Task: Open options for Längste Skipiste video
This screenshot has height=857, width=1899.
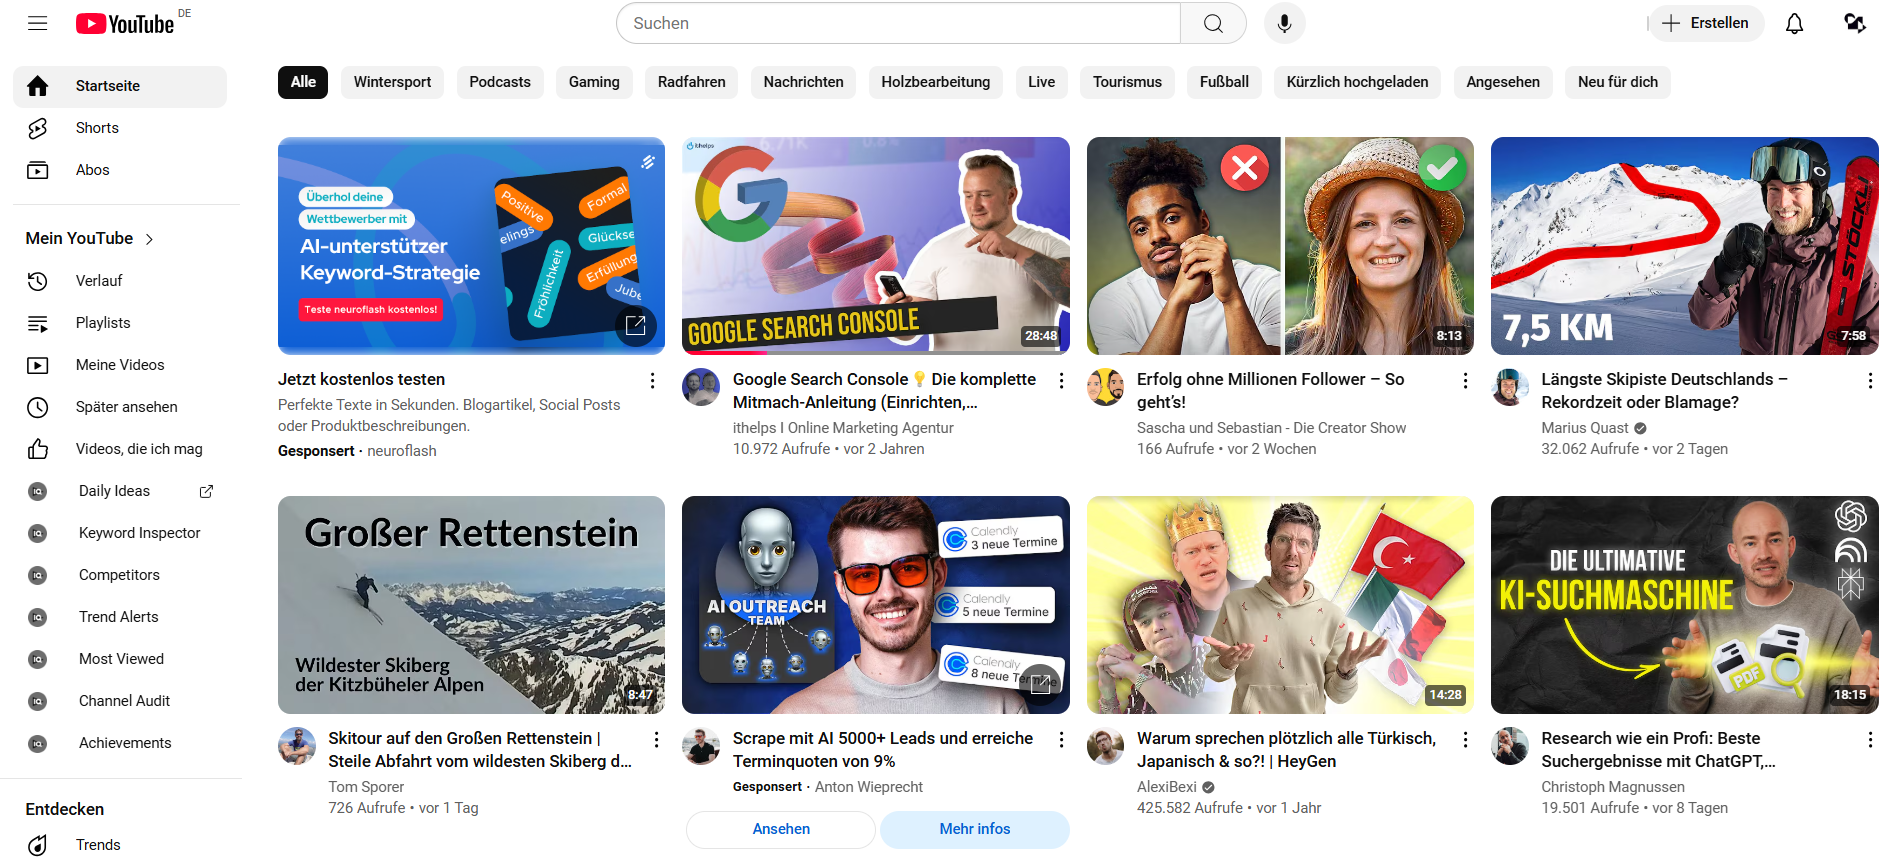Action: (x=1870, y=381)
